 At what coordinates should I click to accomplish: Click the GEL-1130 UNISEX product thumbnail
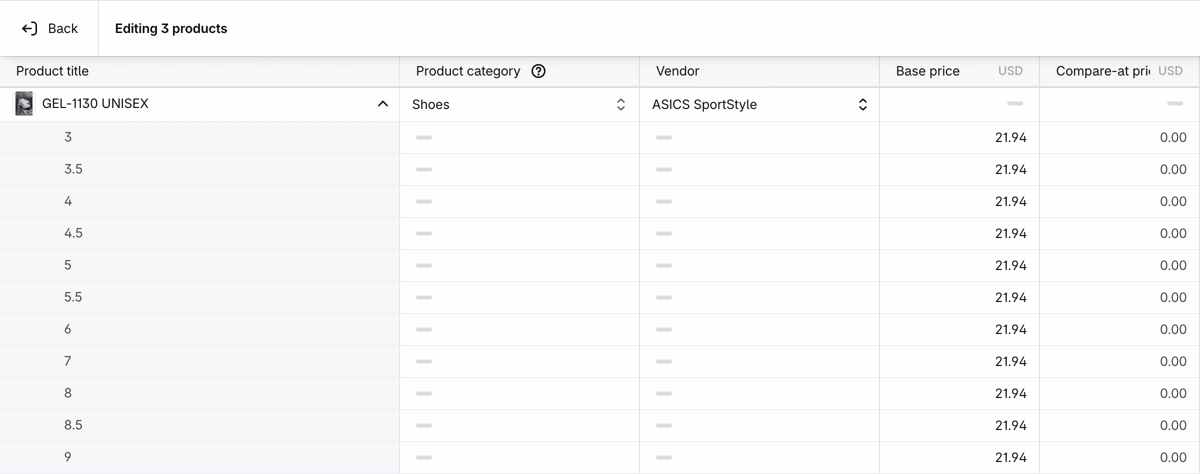[24, 104]
